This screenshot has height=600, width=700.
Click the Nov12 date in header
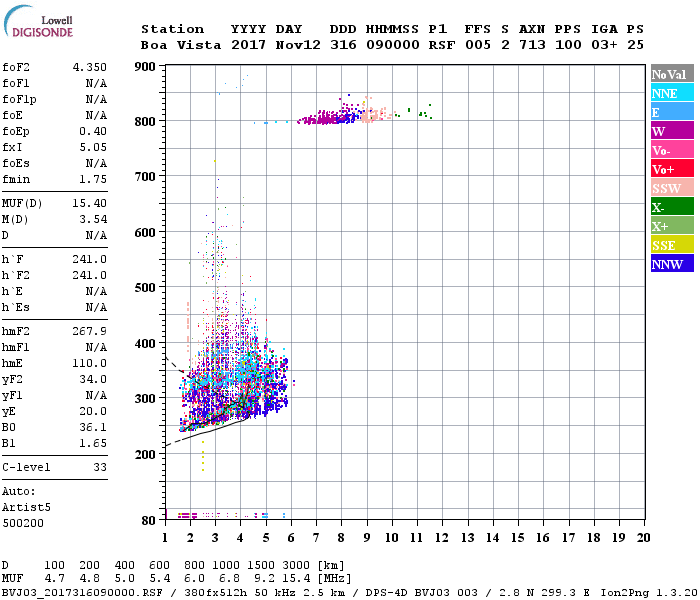298,45
